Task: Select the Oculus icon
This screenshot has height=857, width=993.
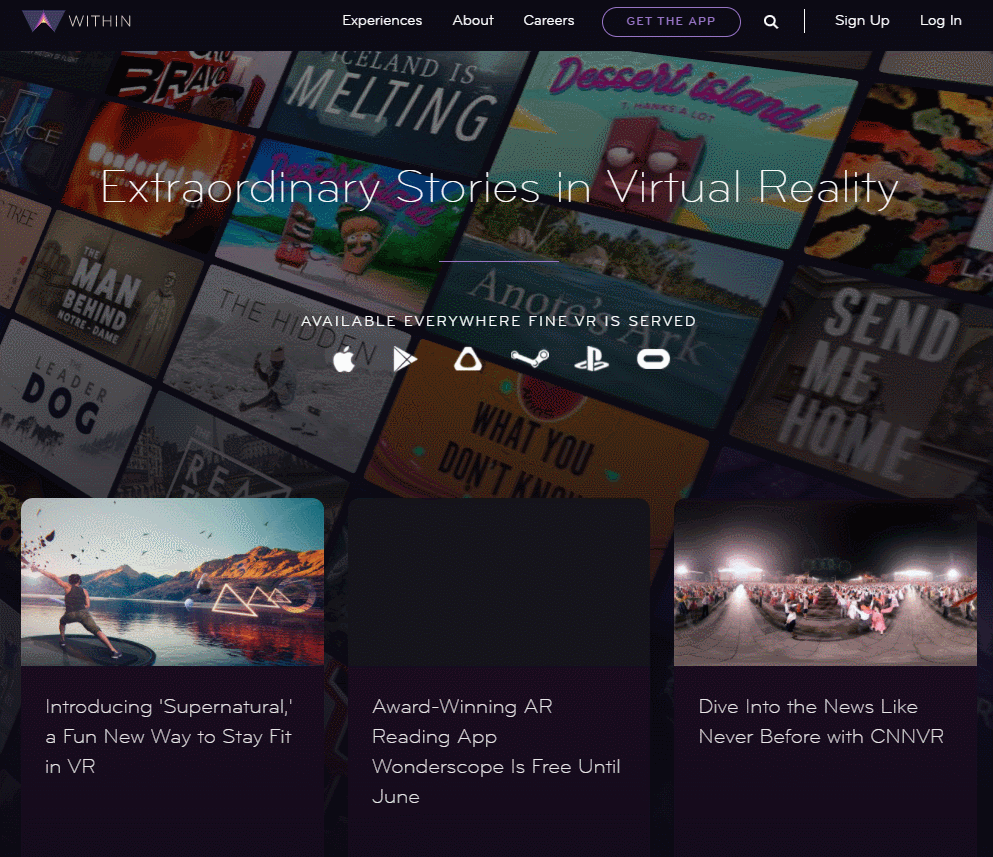Action: pyautogui.click(x=653, y=360)
